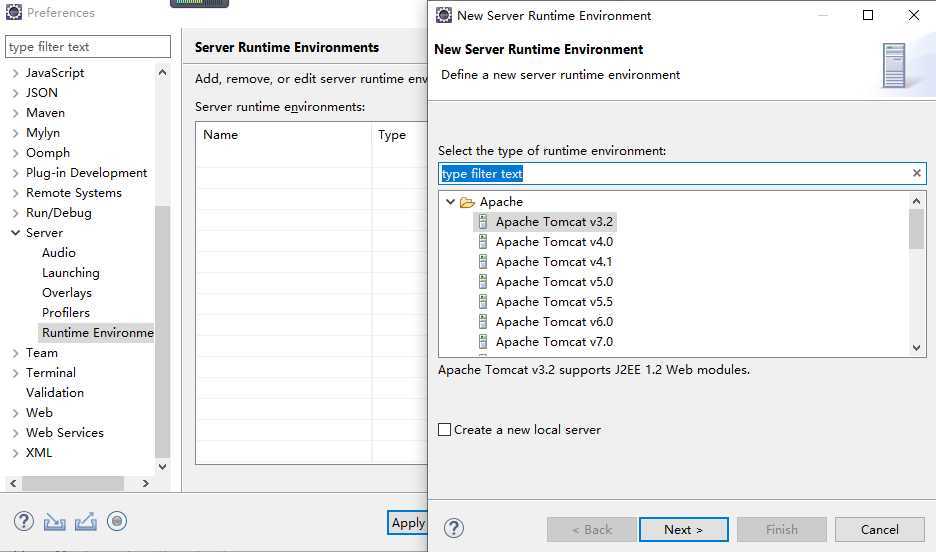Expand the XML preferences node
Image resolution: width=936 pixels, height=552 pixels.
[x=16, y=453]
